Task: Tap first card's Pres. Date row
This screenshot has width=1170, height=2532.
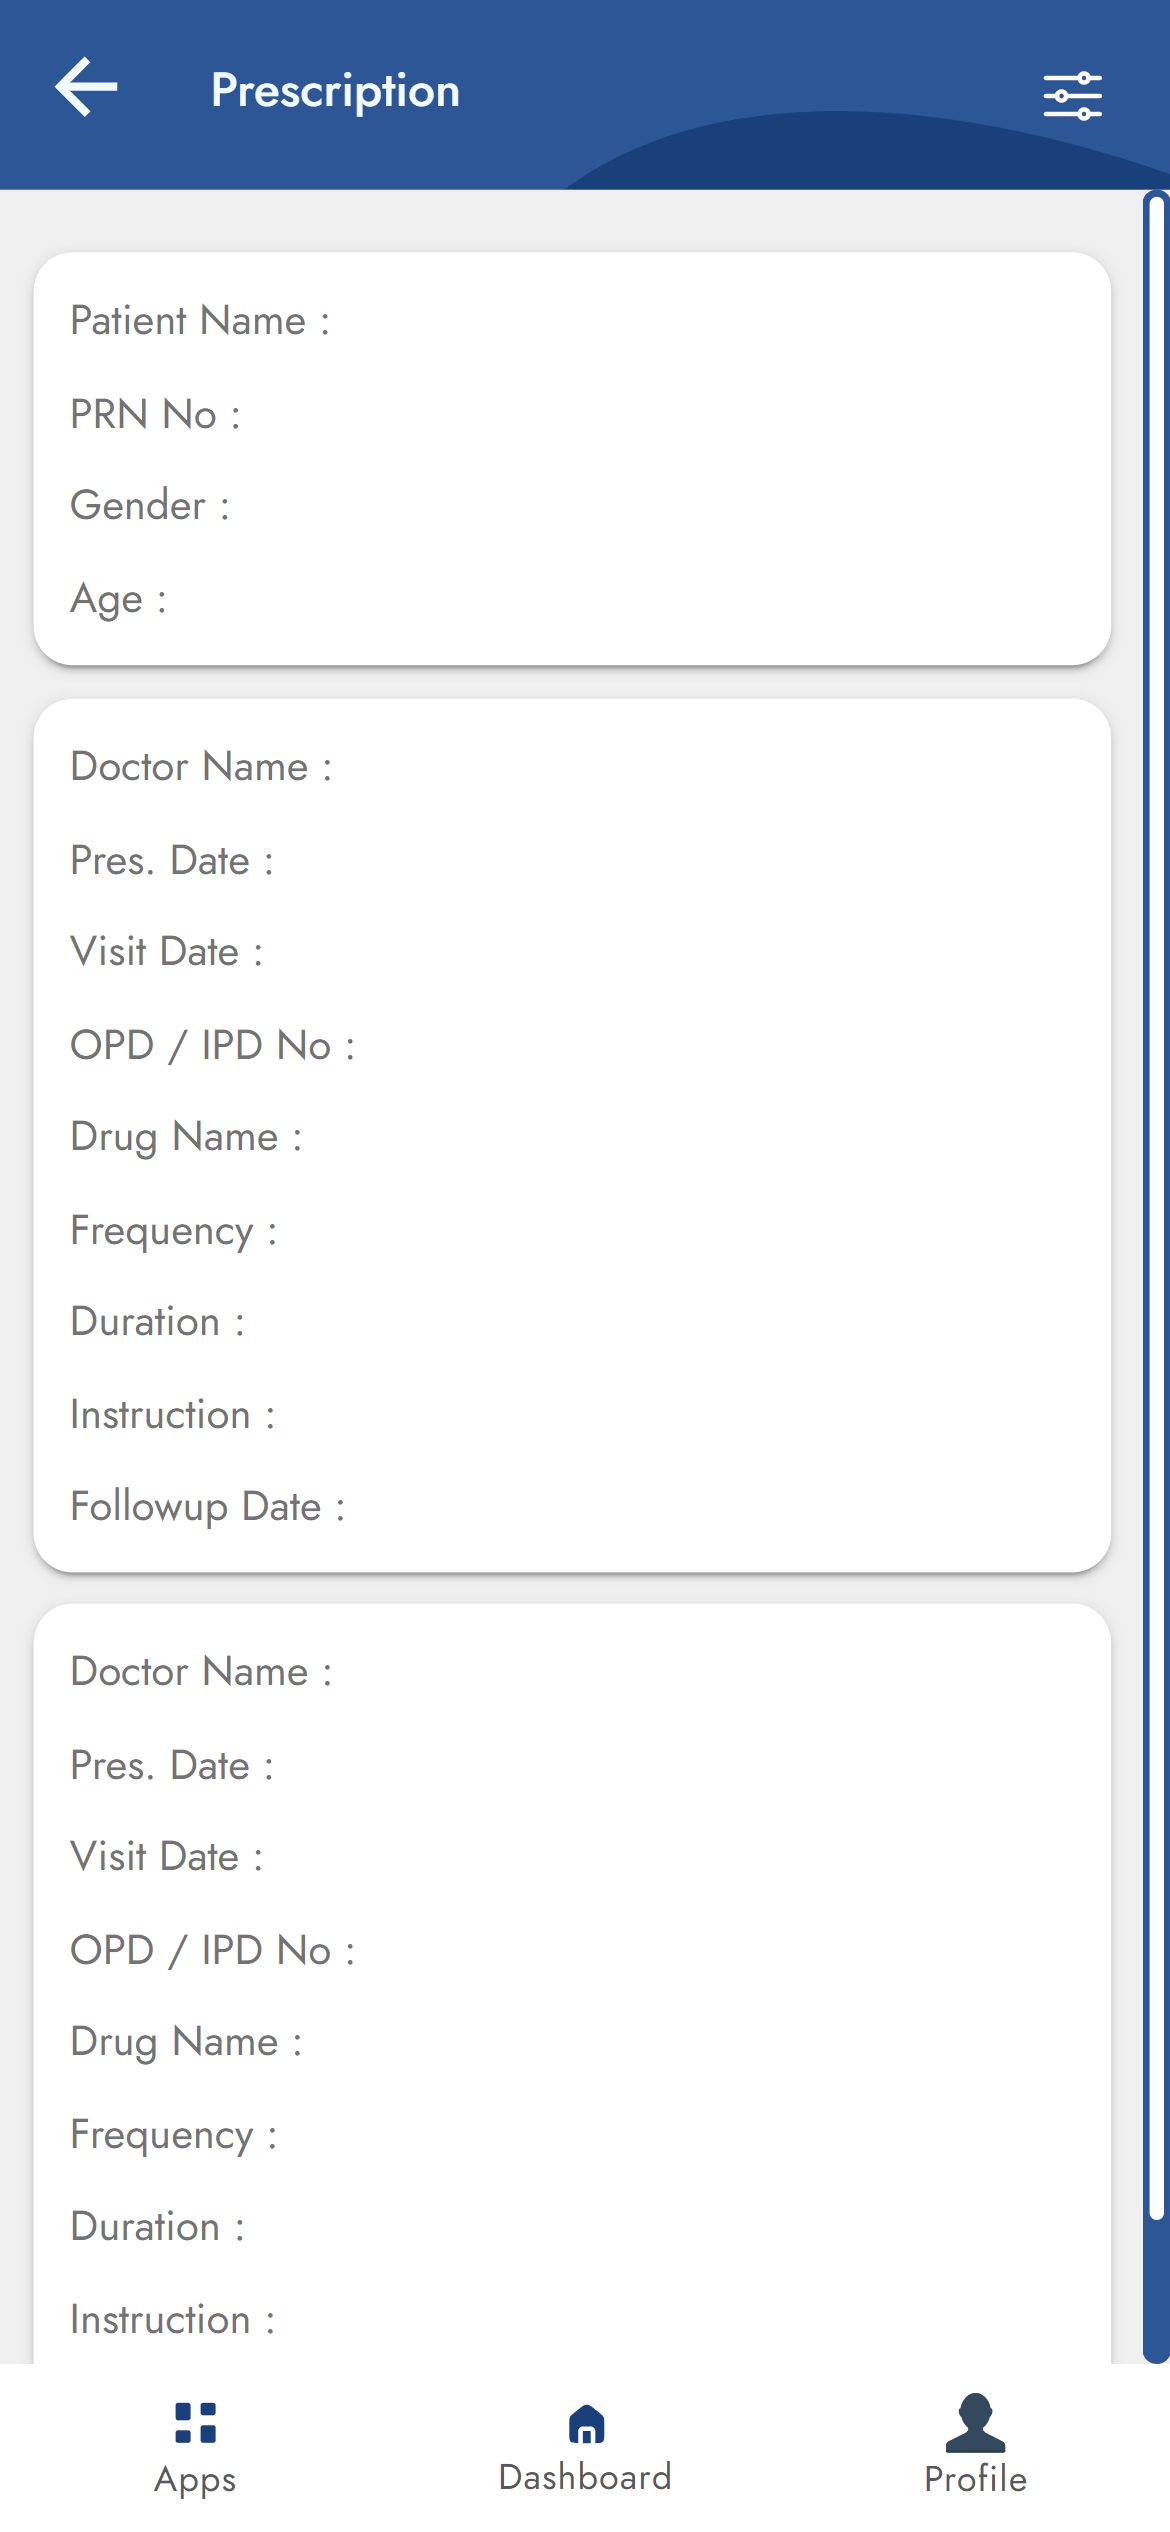Action: (172, 861)
